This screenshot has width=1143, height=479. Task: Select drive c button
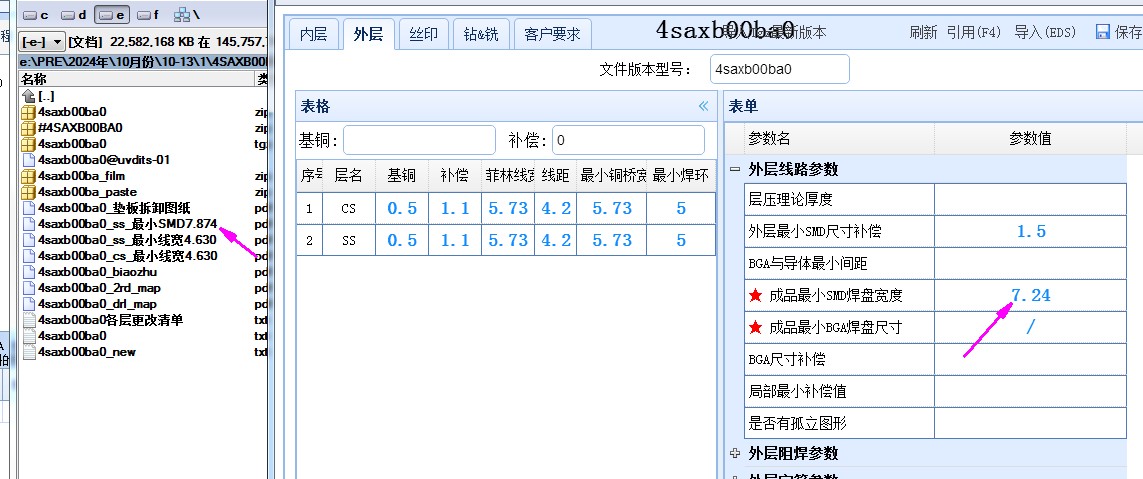[36, 15]
